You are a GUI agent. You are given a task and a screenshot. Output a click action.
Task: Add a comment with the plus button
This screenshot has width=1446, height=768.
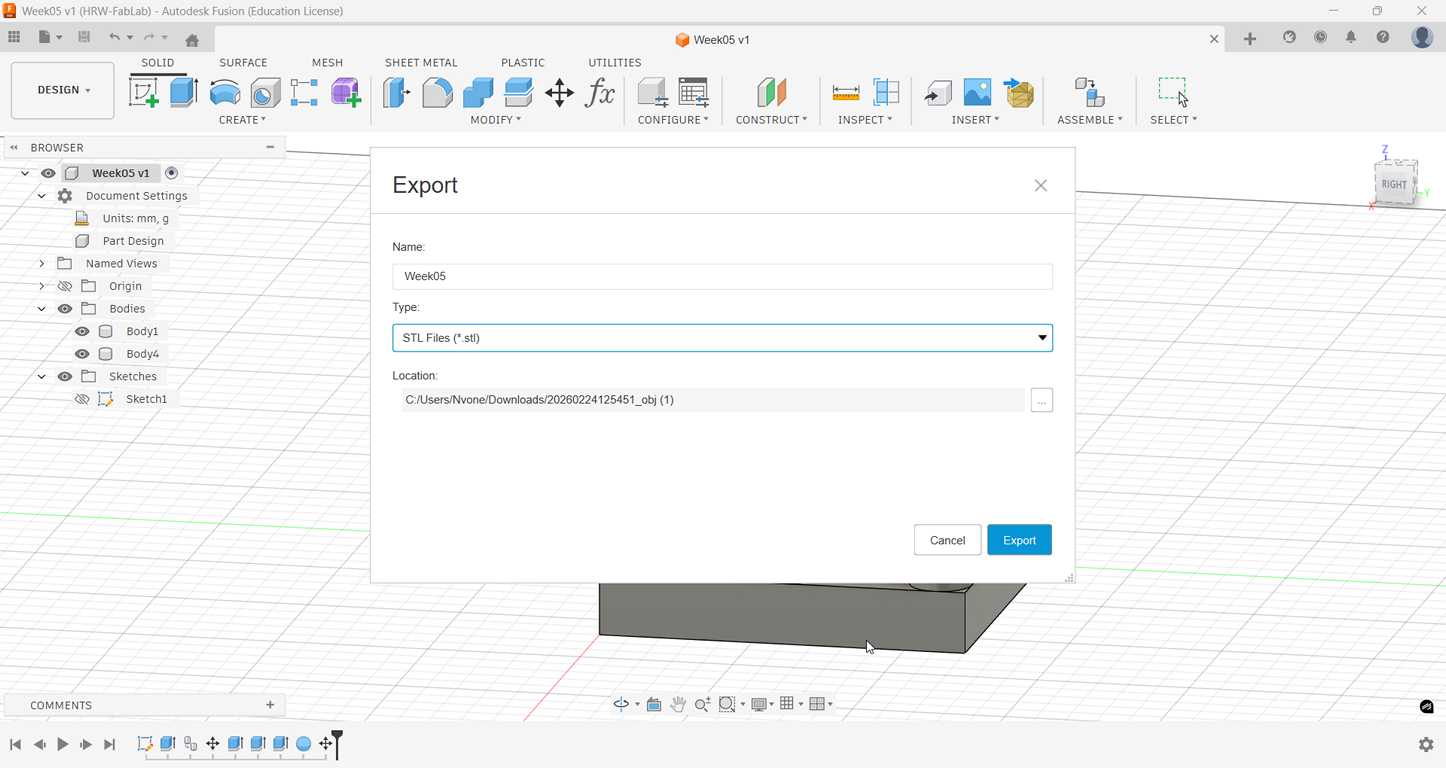pos(270,705)
